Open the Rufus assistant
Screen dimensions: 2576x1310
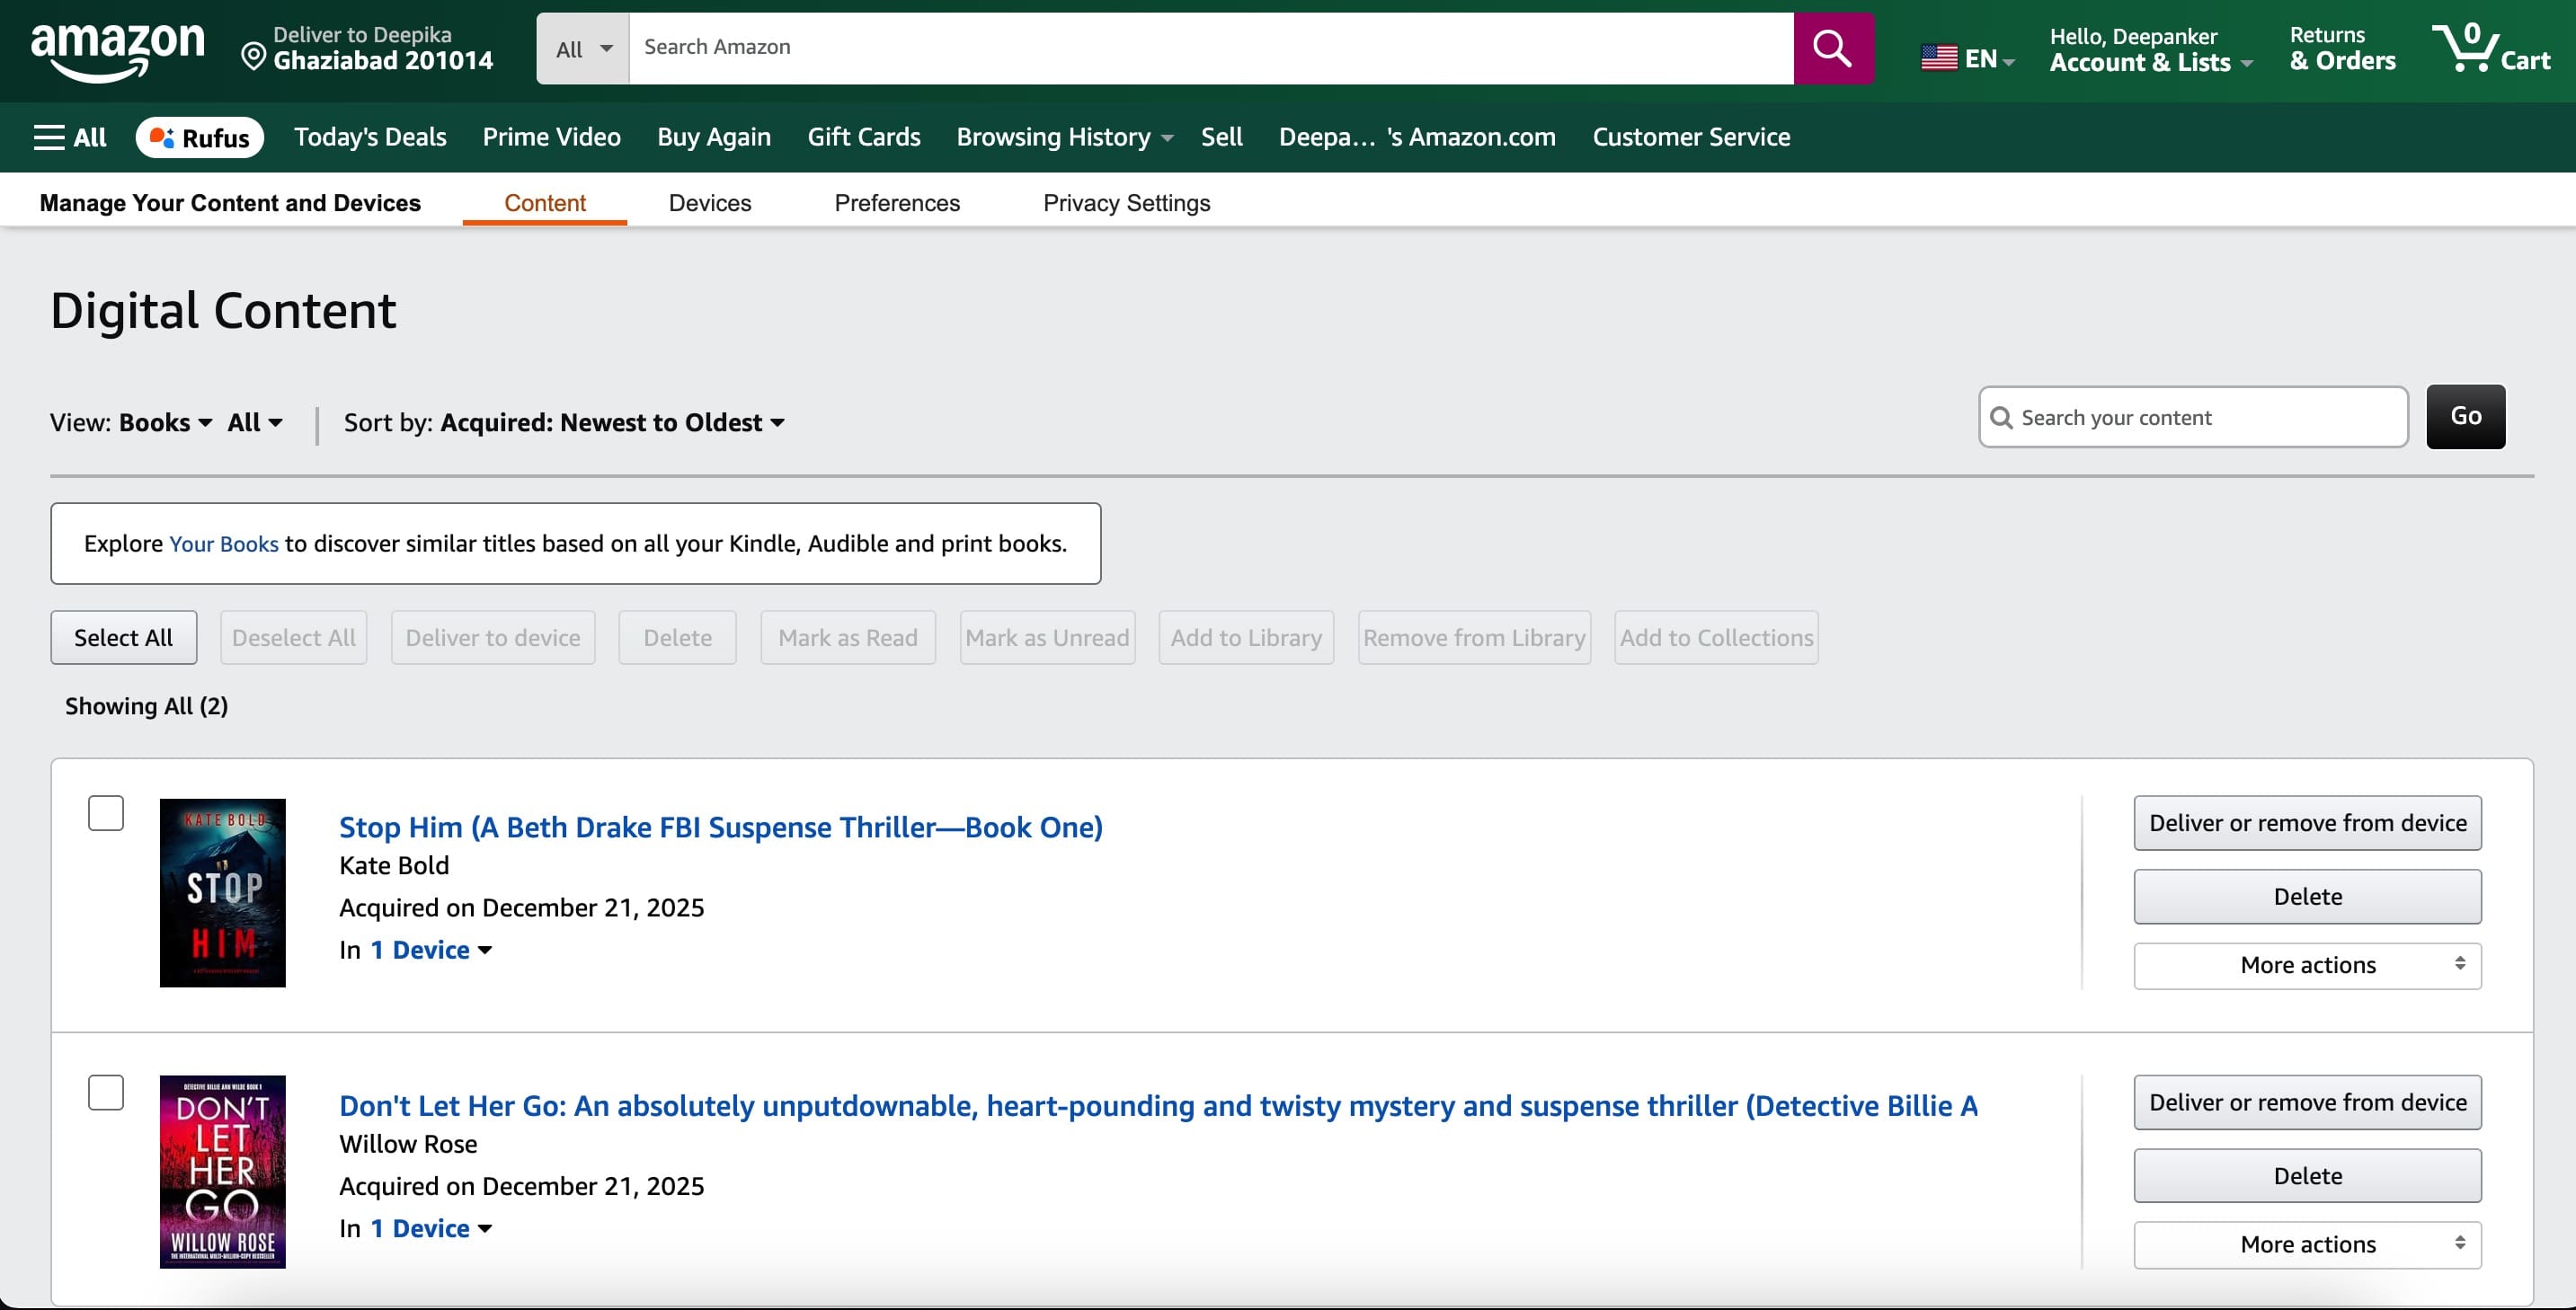[x=200, y=137]
